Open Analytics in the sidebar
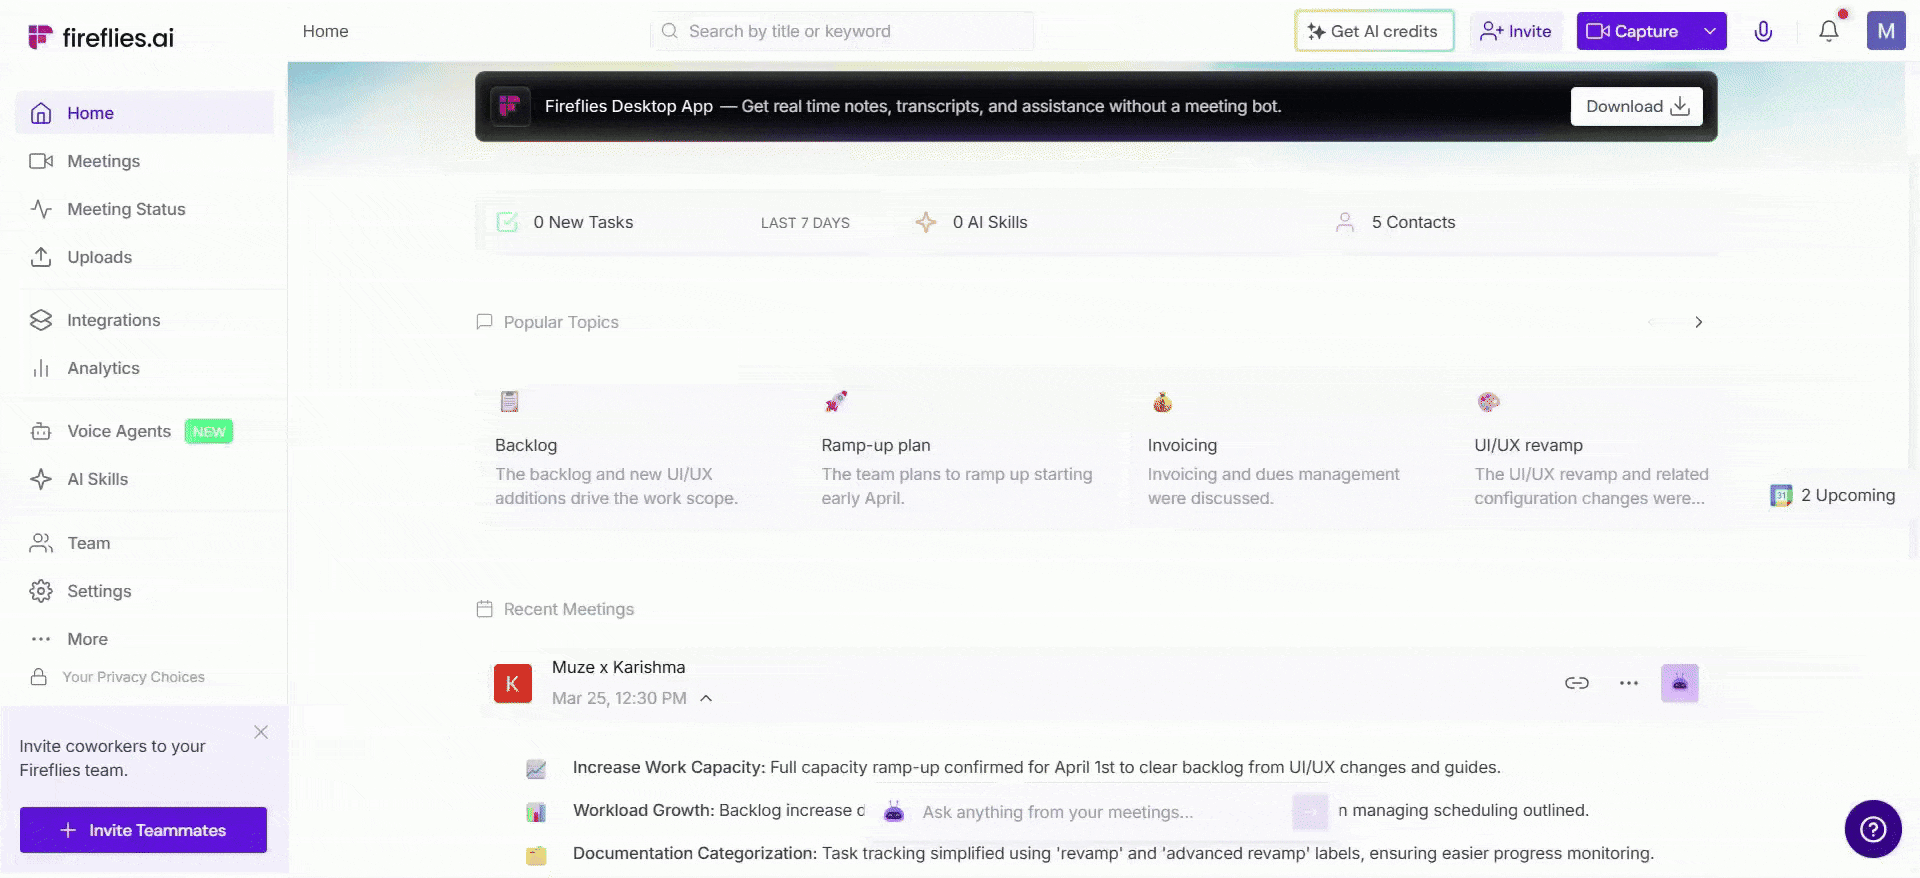Viewport: 1920px width, 878px height. 145,368
